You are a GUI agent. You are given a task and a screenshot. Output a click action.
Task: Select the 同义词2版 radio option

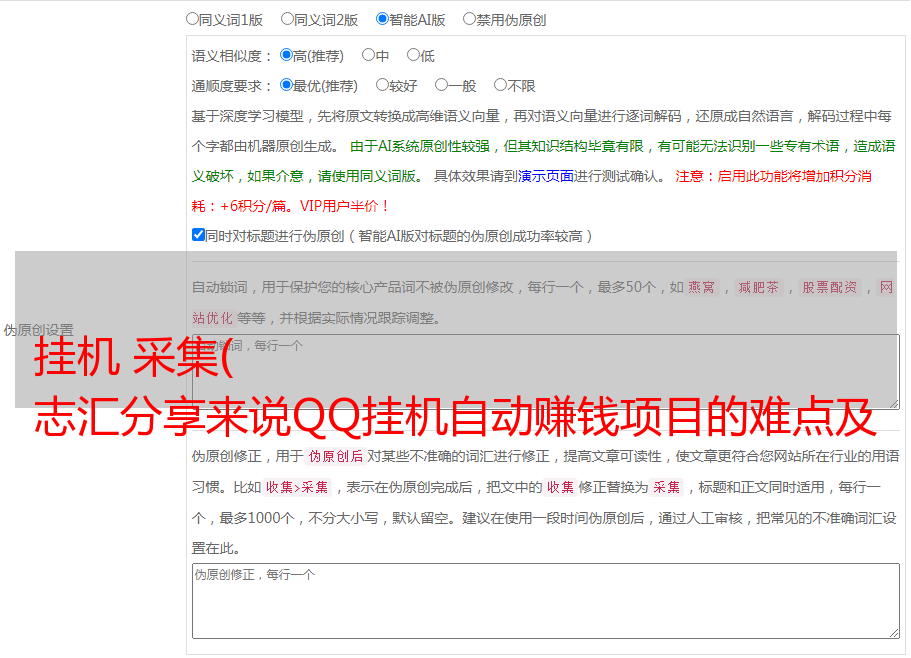pyautogui.click(x=287, y=19)
